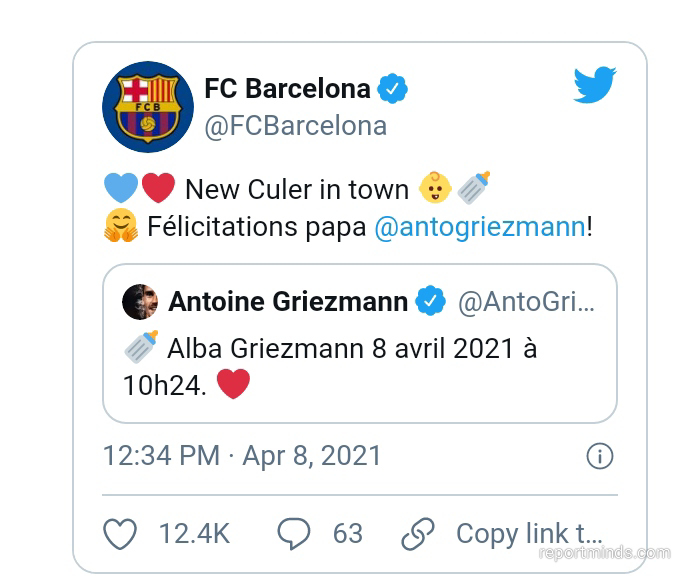Reply using the speech bubble icon

pyautogui.click(x=294, y=534)
